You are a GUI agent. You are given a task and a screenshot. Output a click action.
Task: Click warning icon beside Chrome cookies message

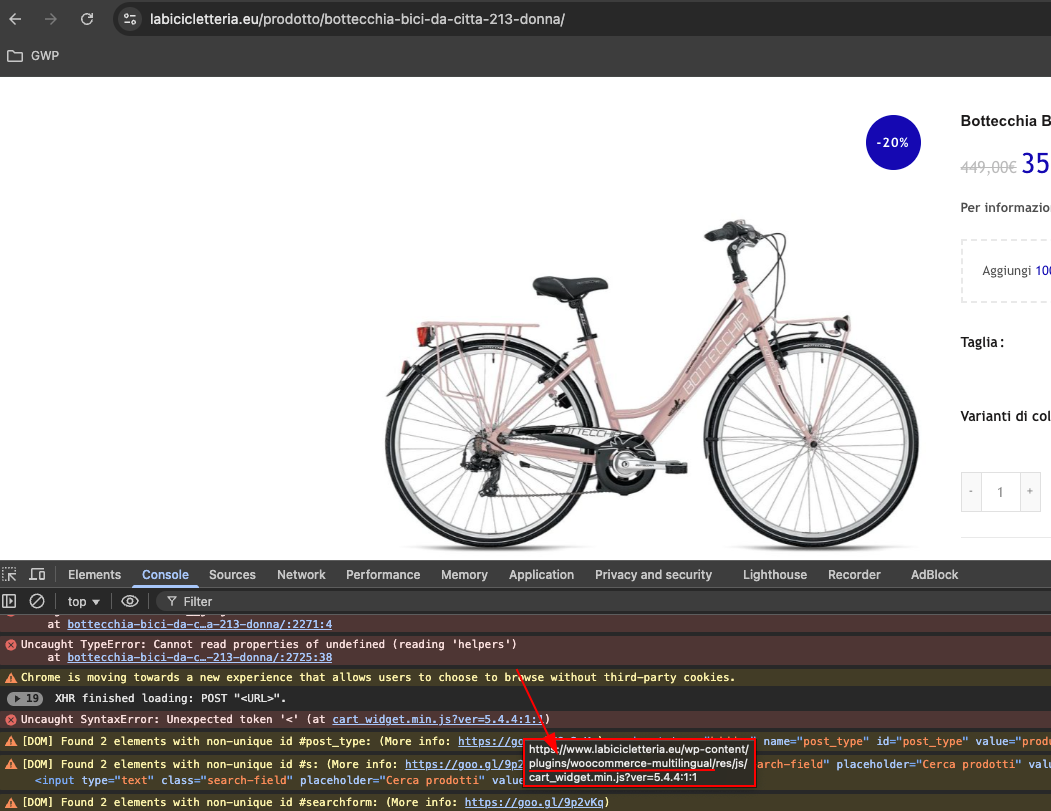[x=11, y=678]
